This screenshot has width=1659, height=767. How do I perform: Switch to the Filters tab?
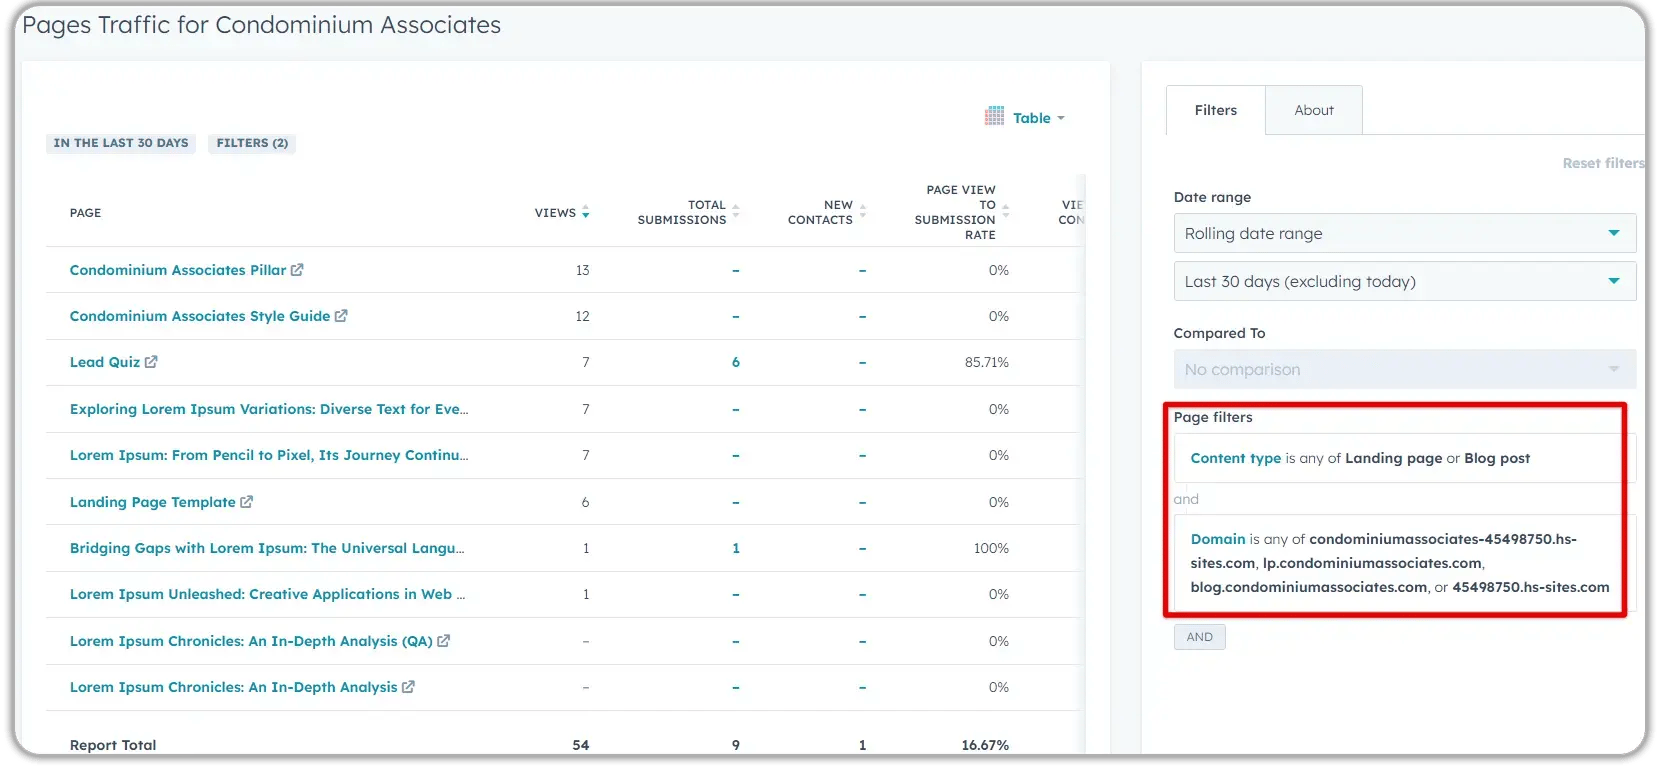(1215, 110)
